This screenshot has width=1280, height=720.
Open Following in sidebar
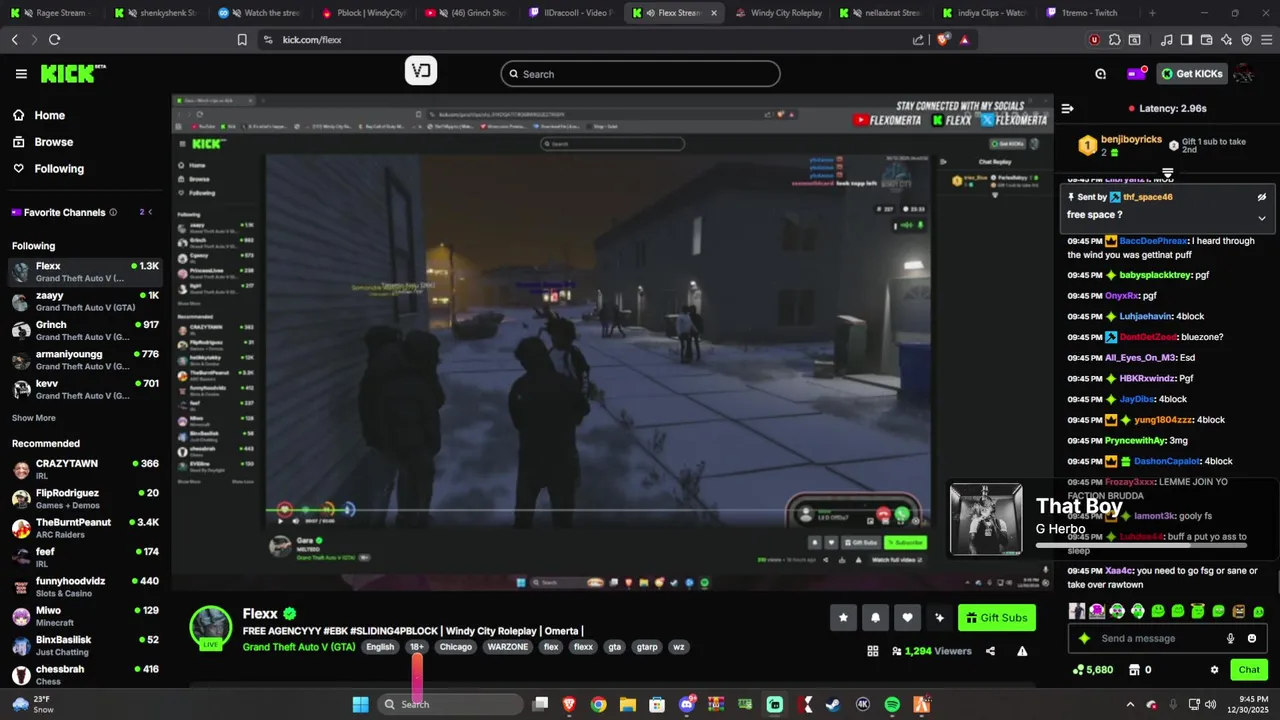[48, 169]
